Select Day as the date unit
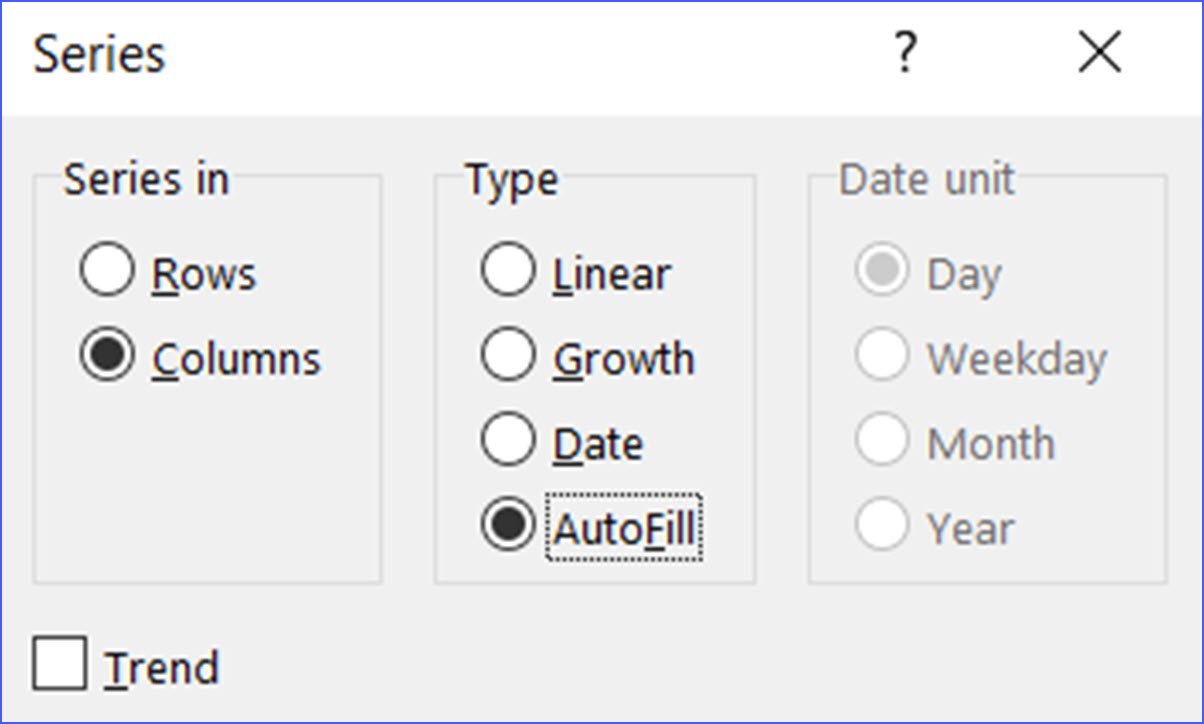 881,271
